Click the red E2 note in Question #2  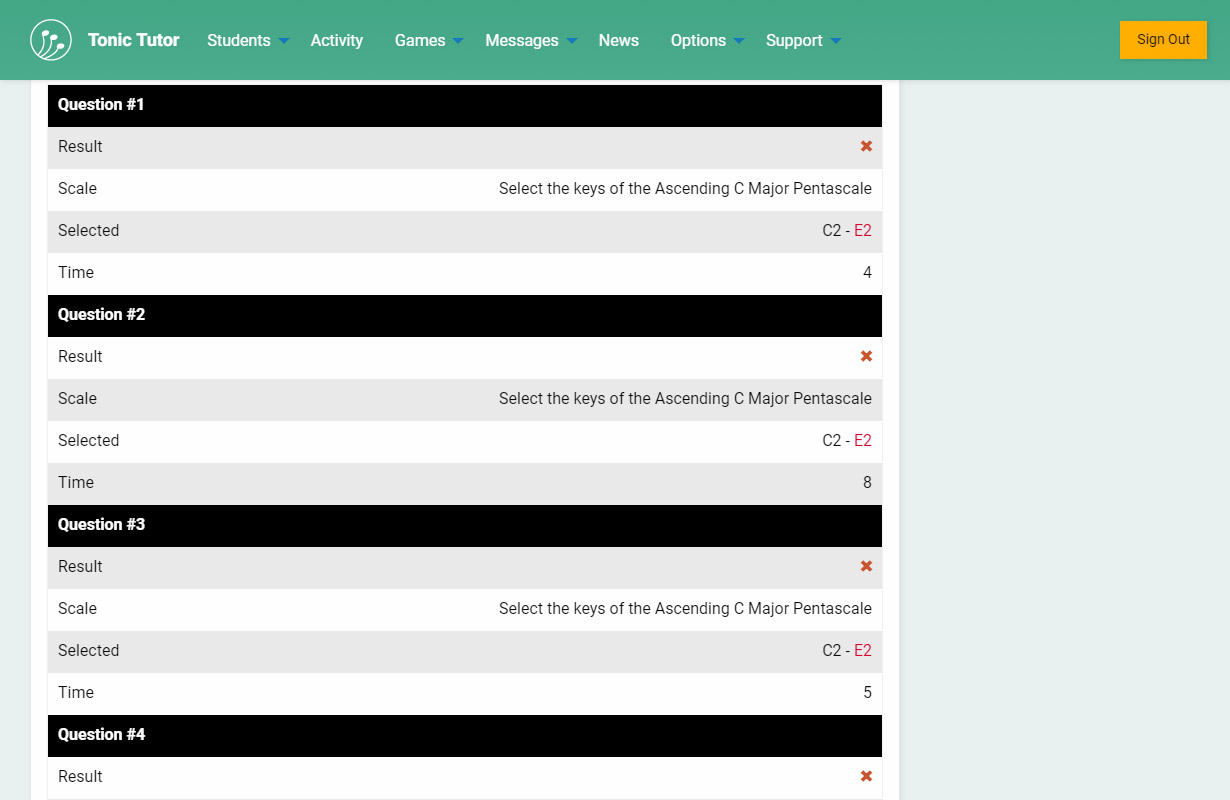coord(862,440)
